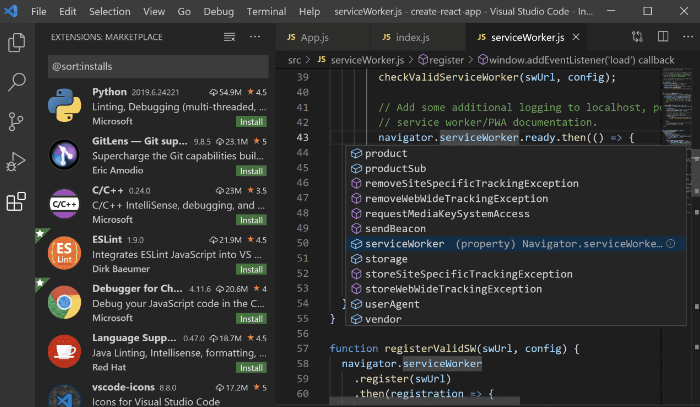Choose removeSiteSpecificTrackingException suggestion
700x407 pixels.
tap(516, 183)
